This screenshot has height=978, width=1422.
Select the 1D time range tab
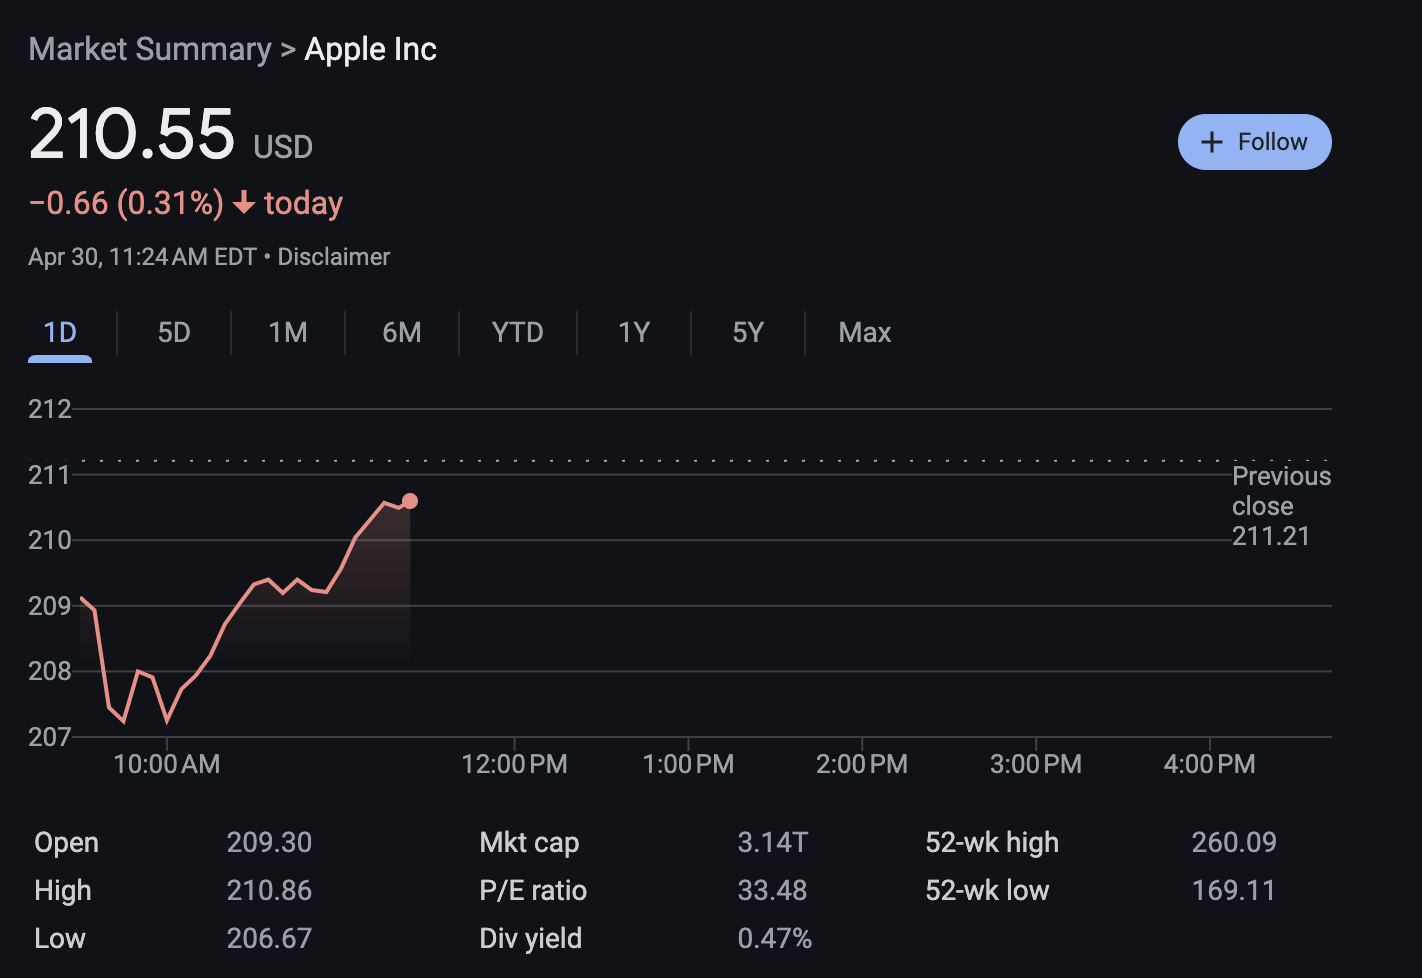(60, 333)
